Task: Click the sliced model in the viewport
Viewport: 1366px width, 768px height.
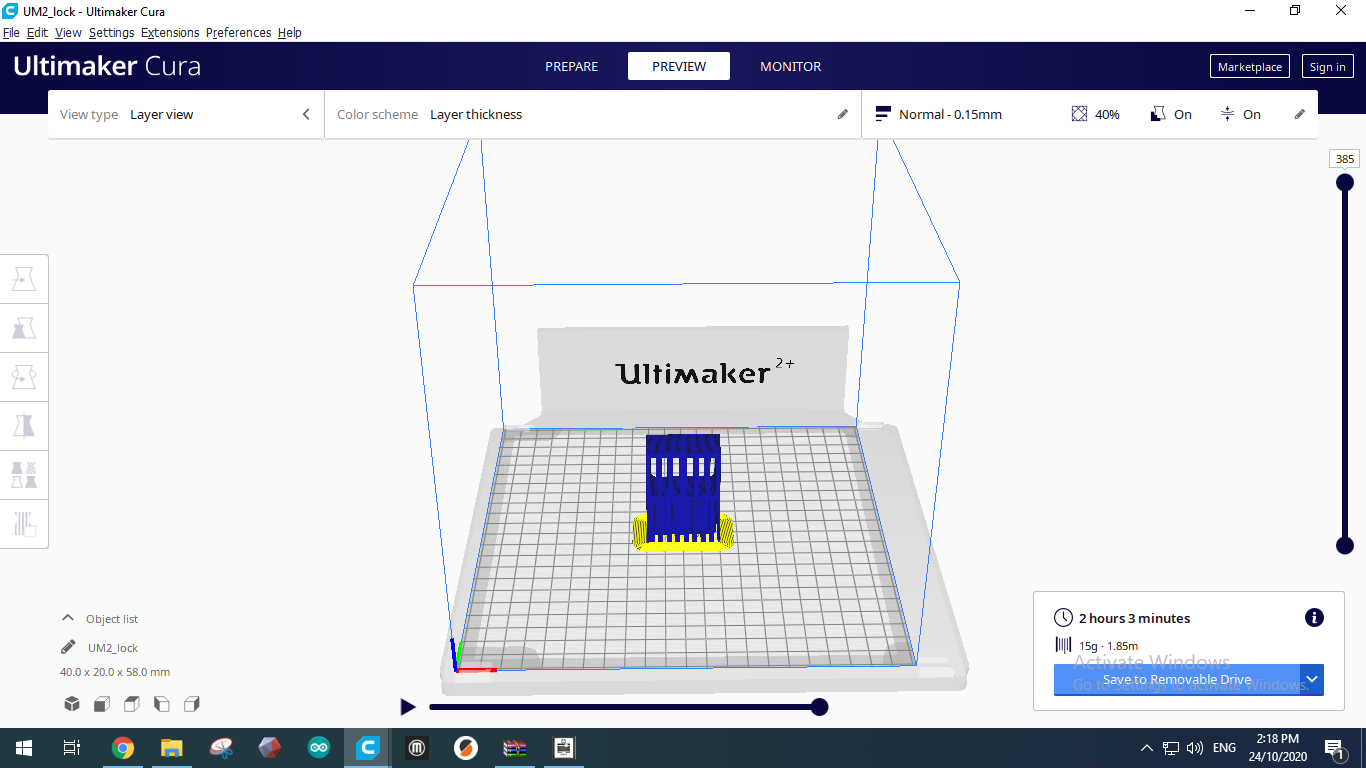Action: coord(683,490)
